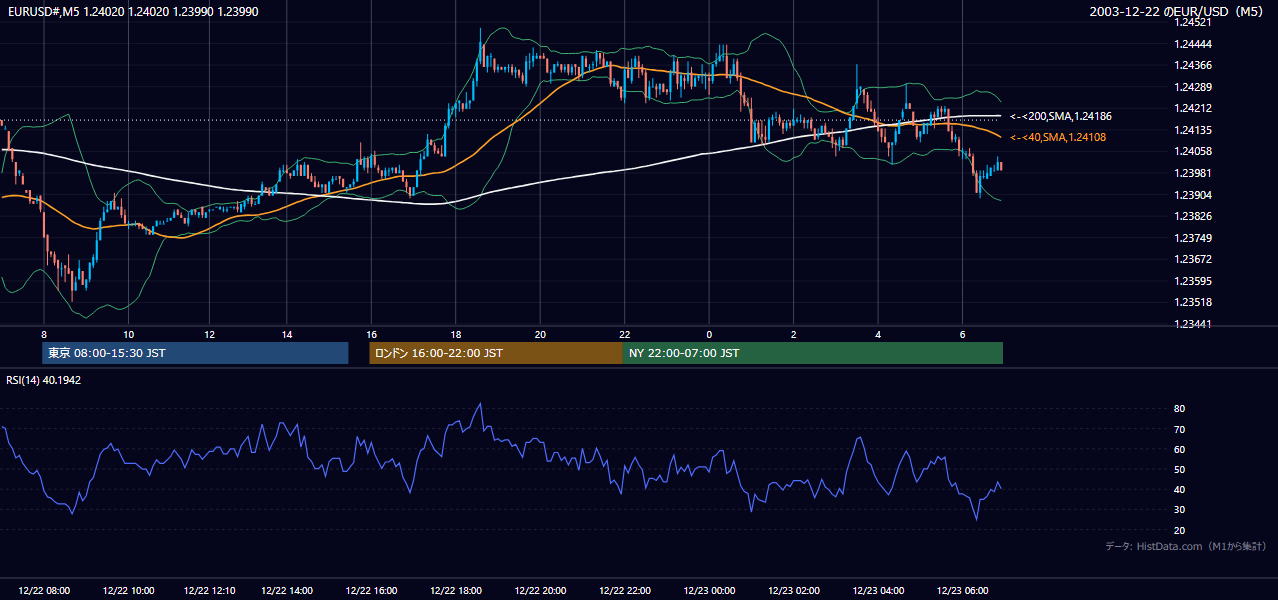The image size is (1278, 600).
Task: Click price level 1.24366 on the price axis
Action: click(1193, 65)
